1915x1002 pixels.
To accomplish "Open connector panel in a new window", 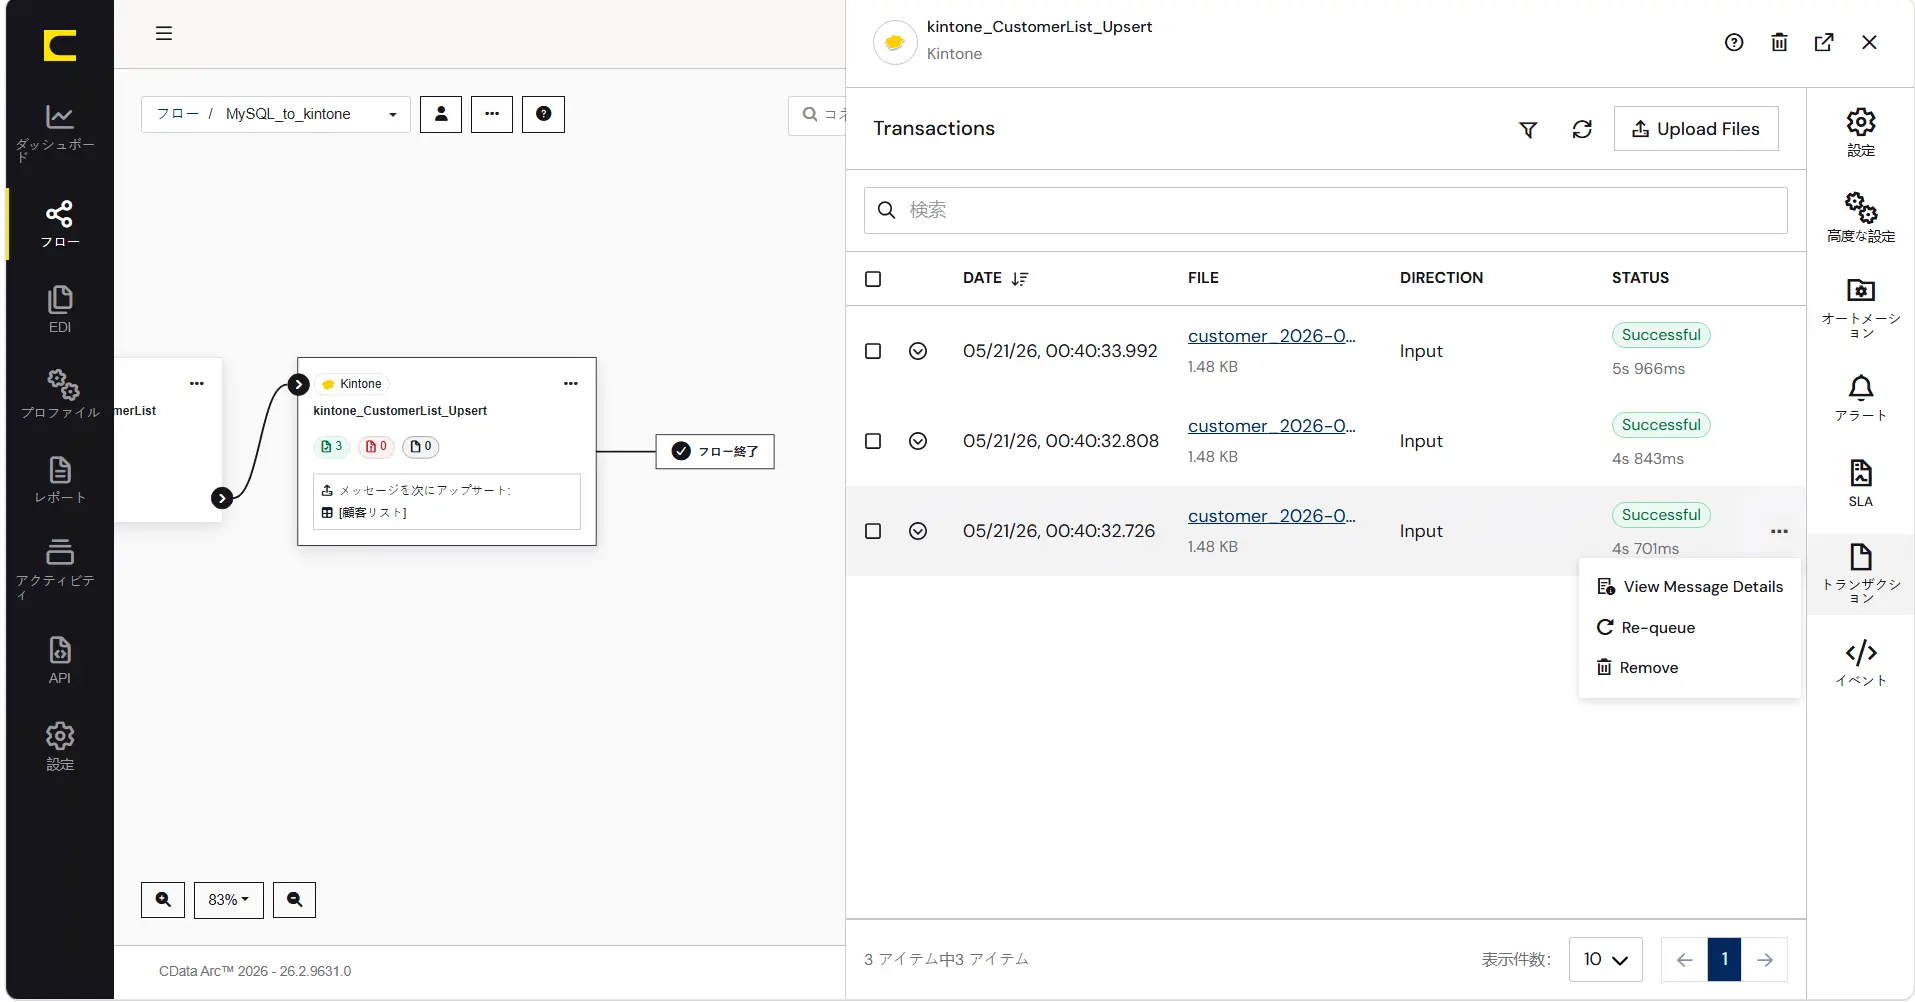I will click(1824, 42).
